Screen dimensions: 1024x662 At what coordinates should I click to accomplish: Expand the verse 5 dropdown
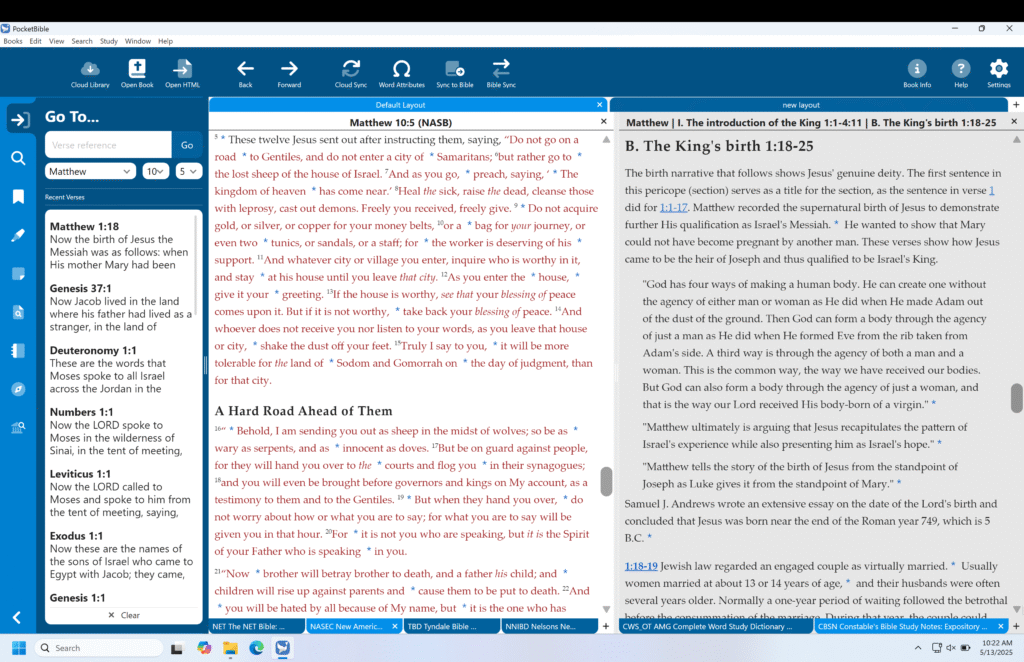coord(189,171)
